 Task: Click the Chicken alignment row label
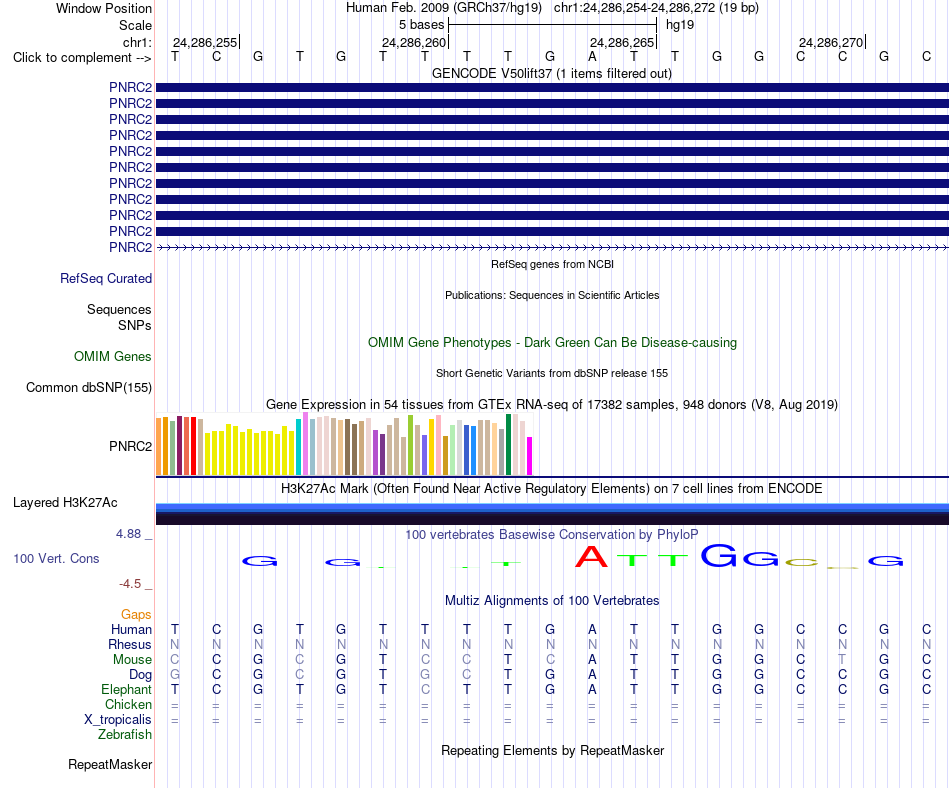point(128,704)
